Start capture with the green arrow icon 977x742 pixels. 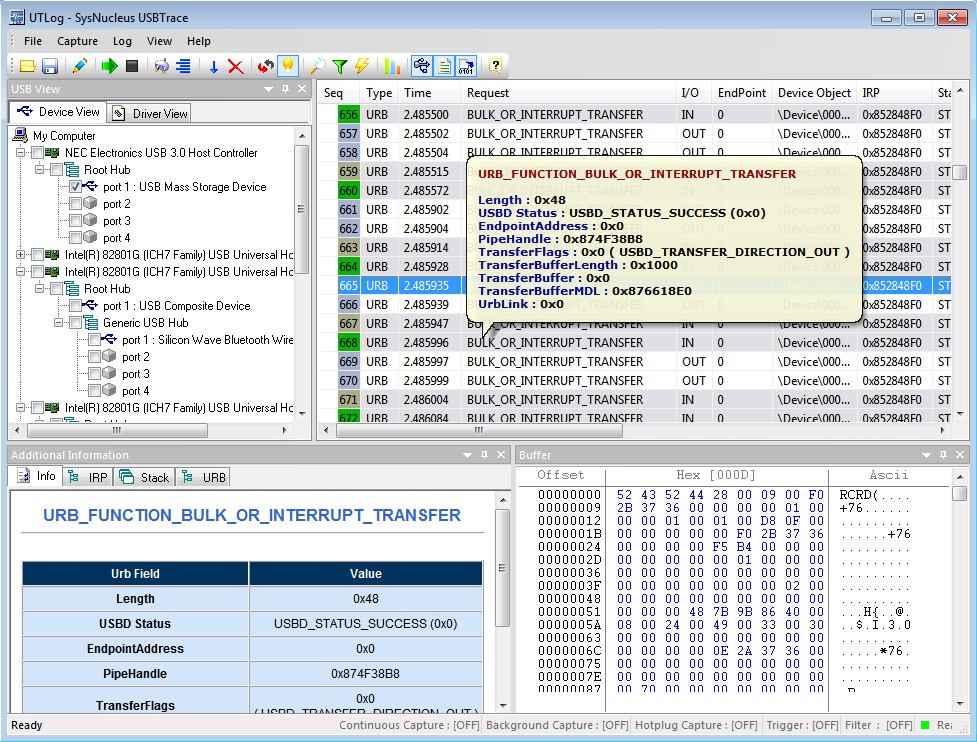click(x=110, y=66)
